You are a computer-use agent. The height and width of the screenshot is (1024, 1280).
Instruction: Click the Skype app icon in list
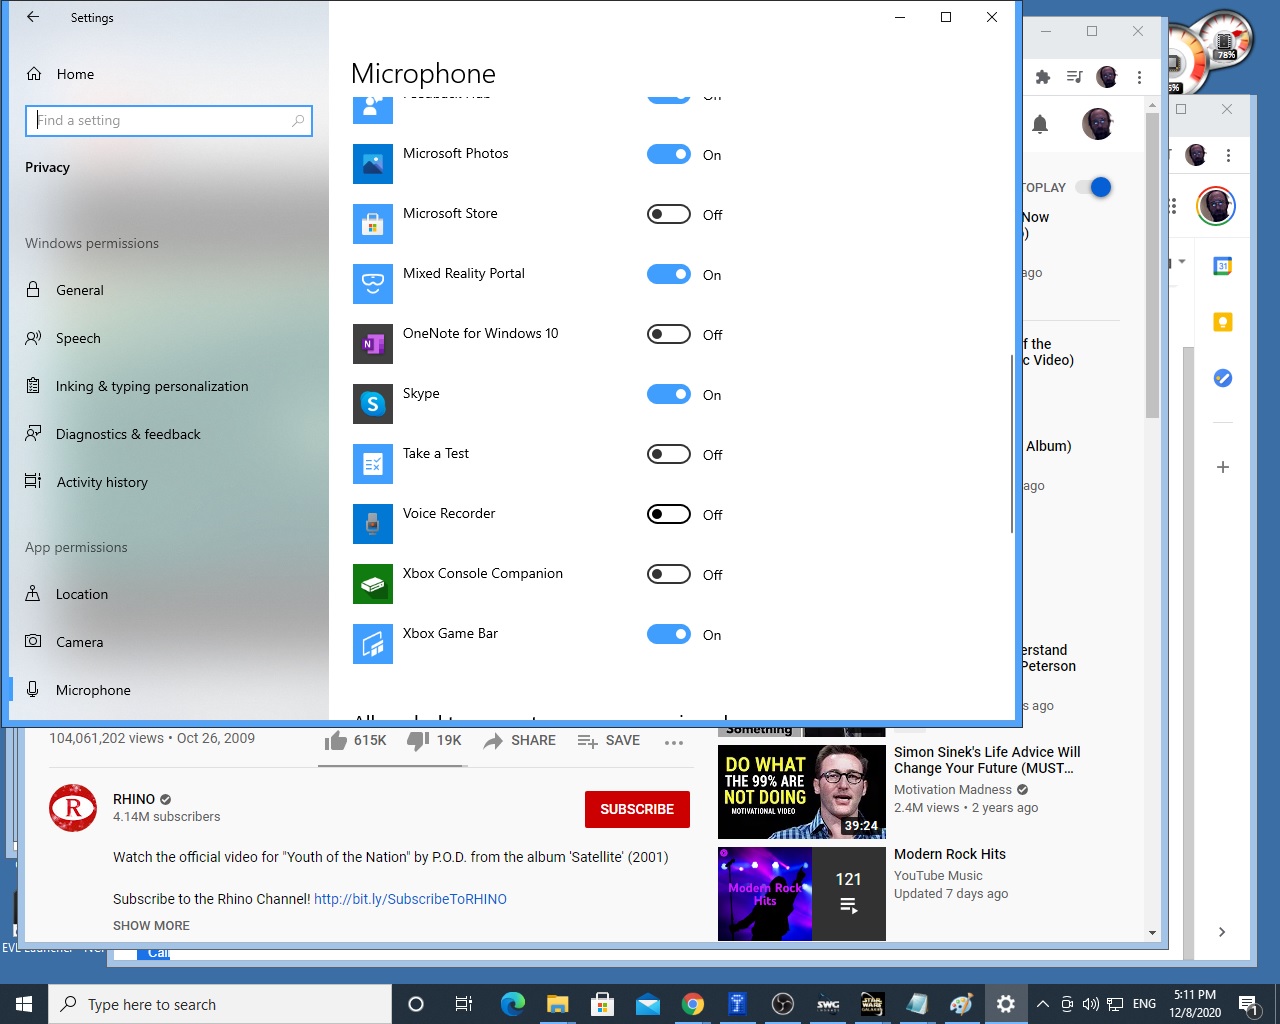373,404
